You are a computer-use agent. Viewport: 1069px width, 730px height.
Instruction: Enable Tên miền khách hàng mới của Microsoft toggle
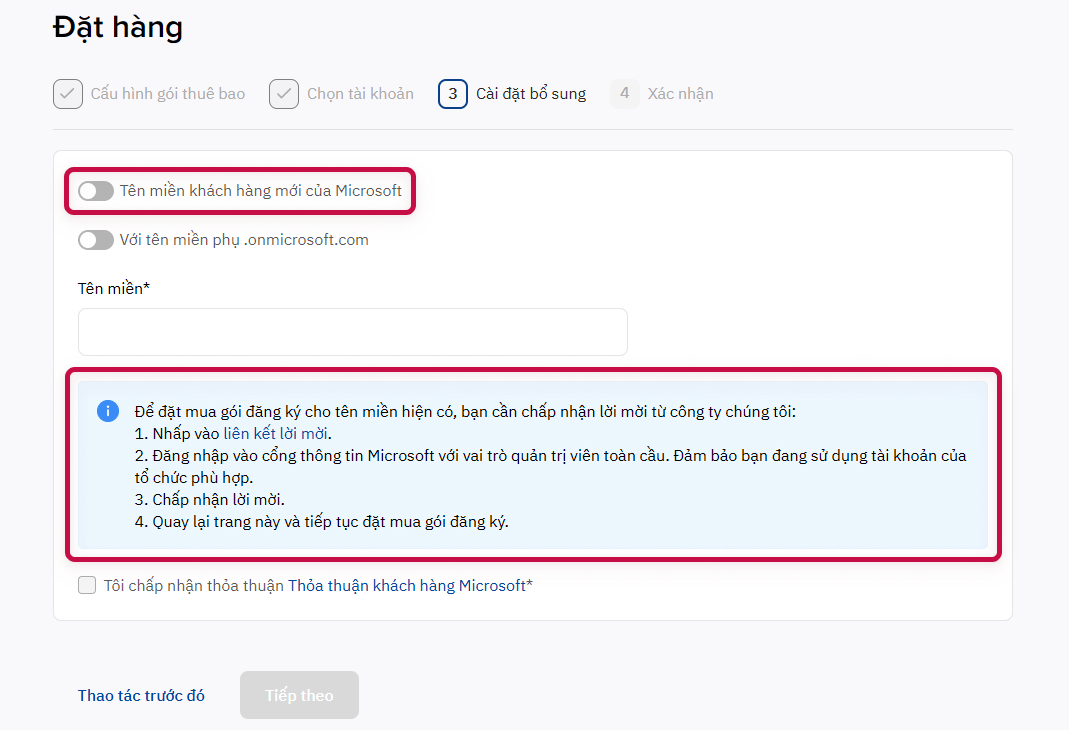pyautogui.click(x=96, y=191)
